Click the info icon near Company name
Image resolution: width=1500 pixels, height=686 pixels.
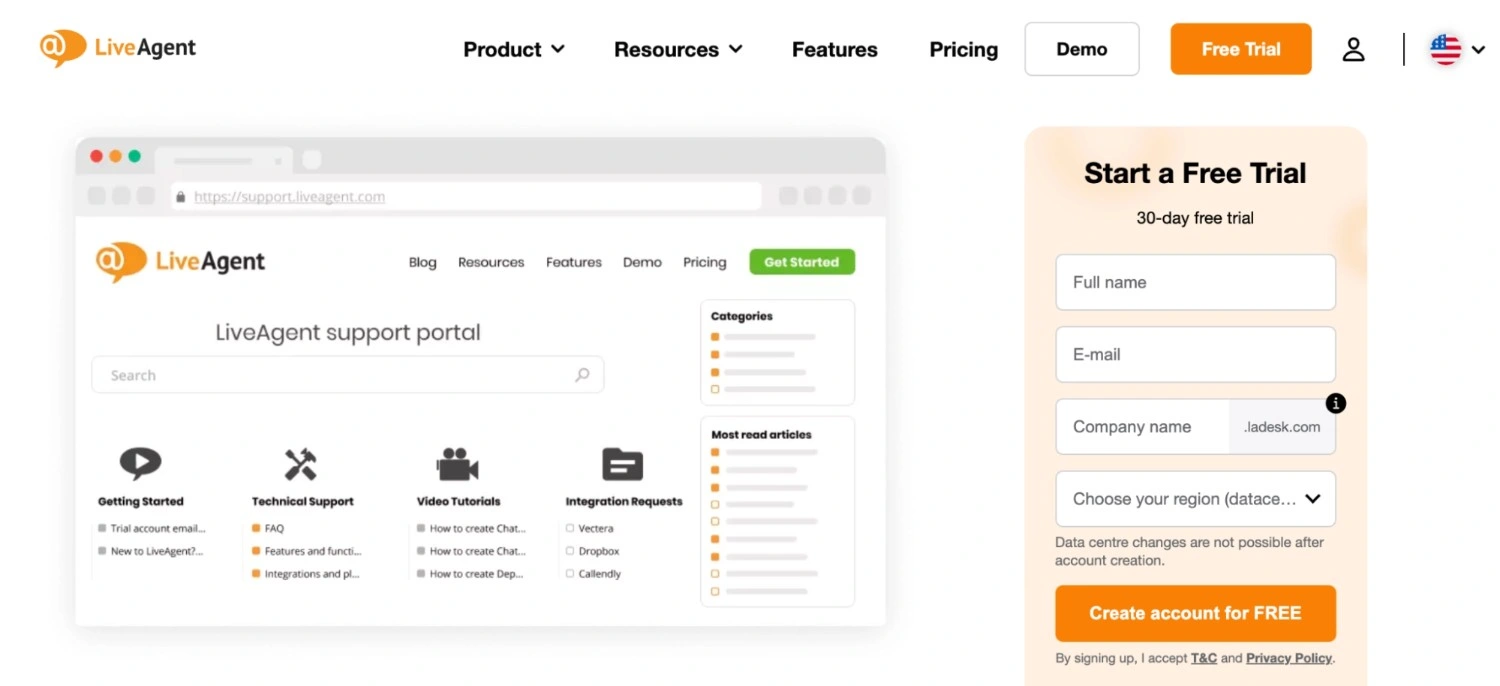pyautogui.click(x=1335, y=403)
